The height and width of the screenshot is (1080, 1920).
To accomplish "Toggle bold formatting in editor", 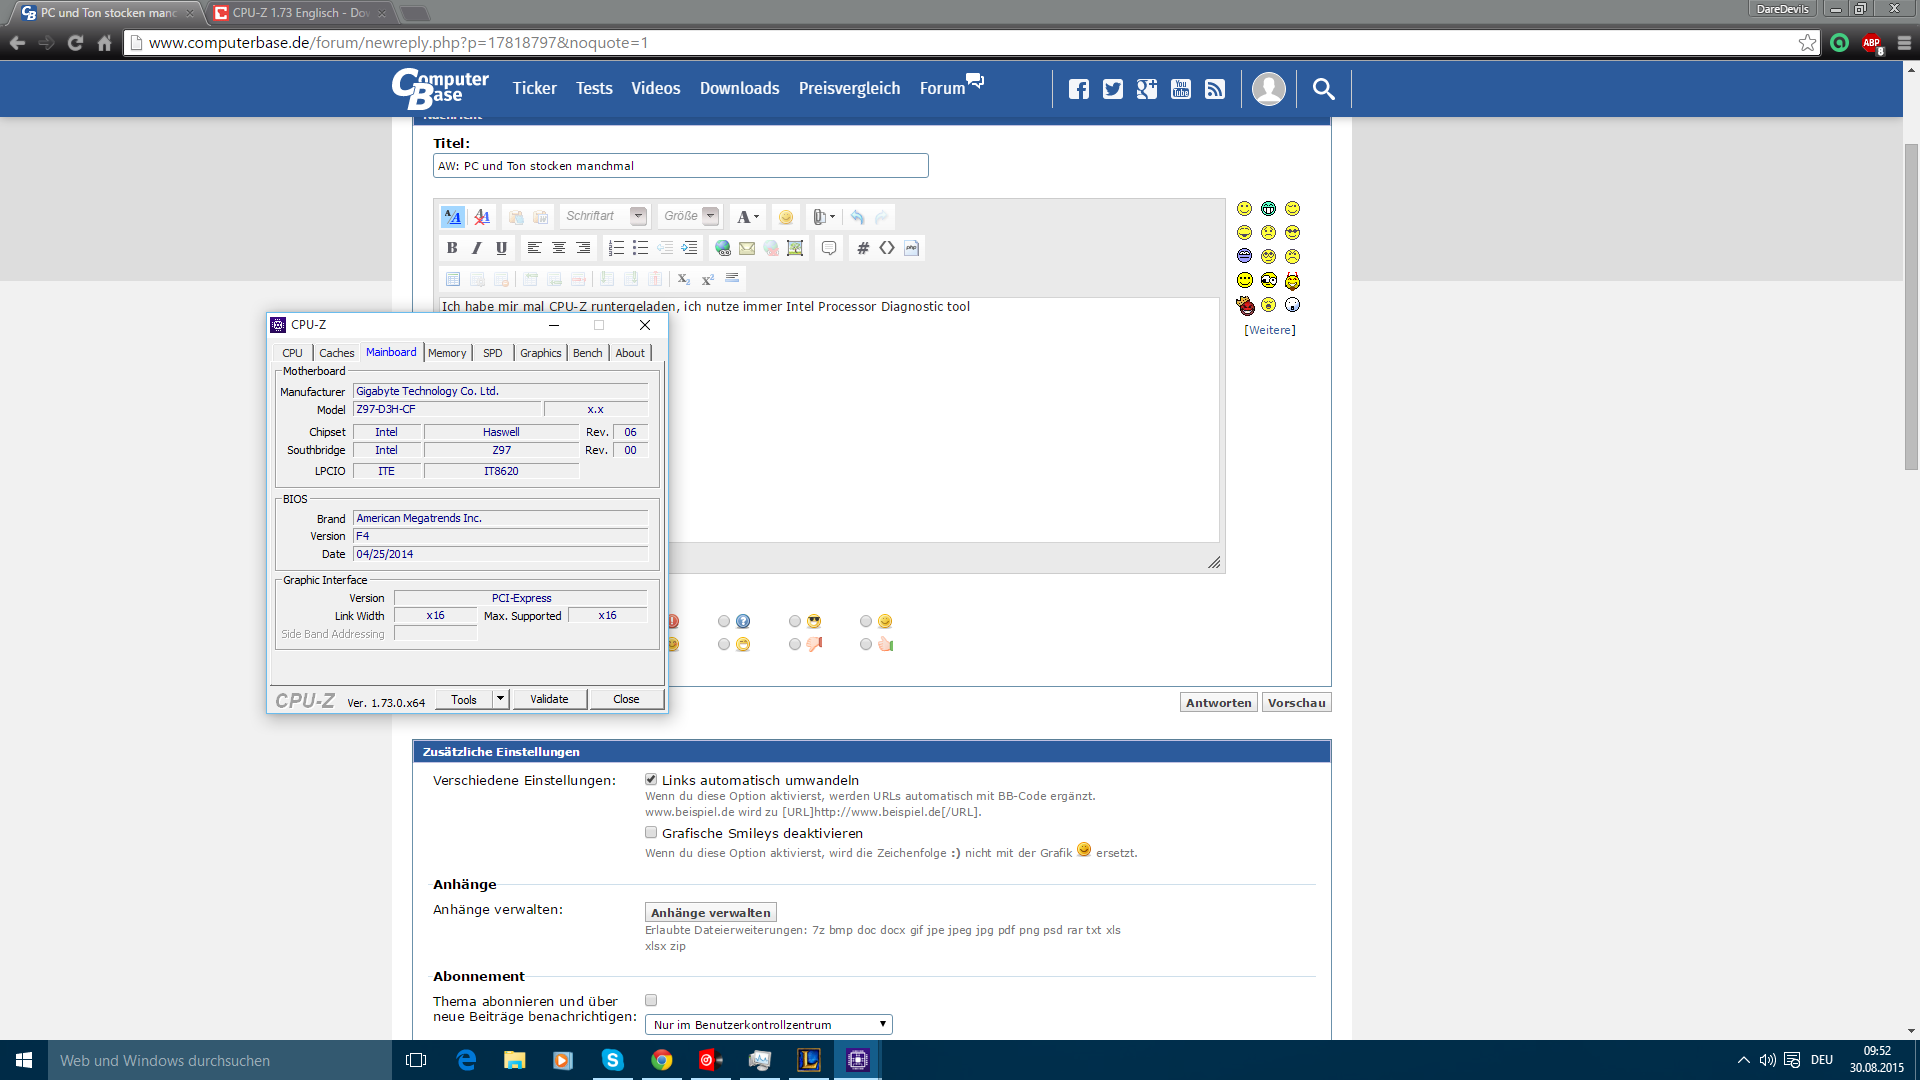I will click(x=452, y=248).
